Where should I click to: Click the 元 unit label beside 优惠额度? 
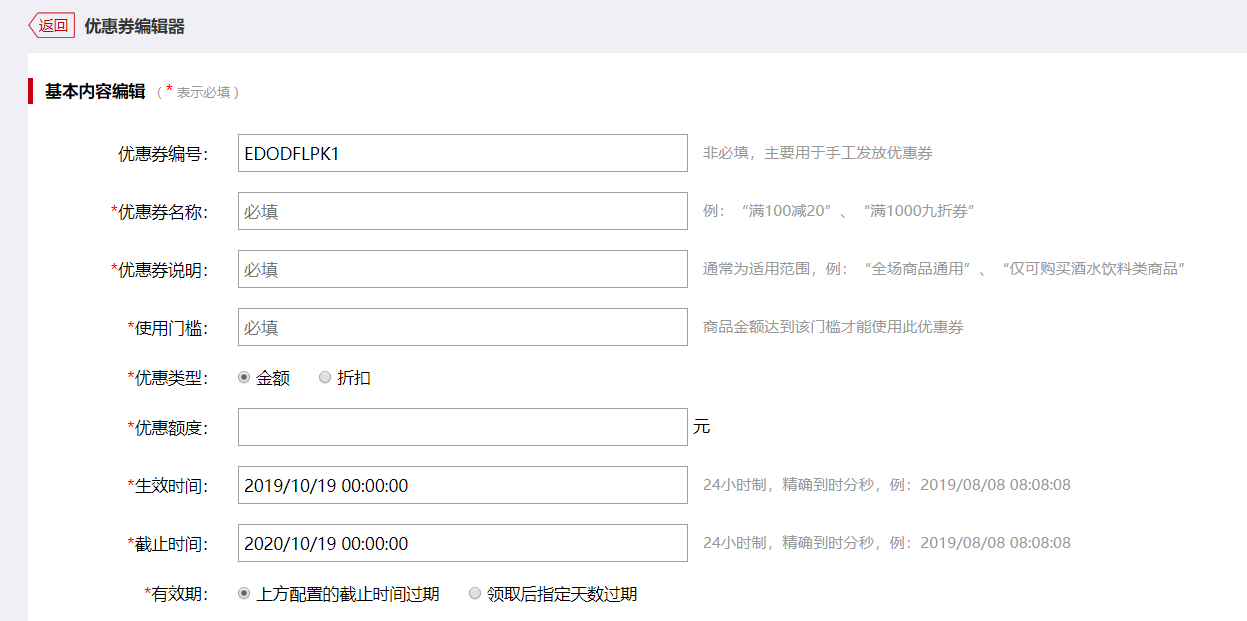702,426
